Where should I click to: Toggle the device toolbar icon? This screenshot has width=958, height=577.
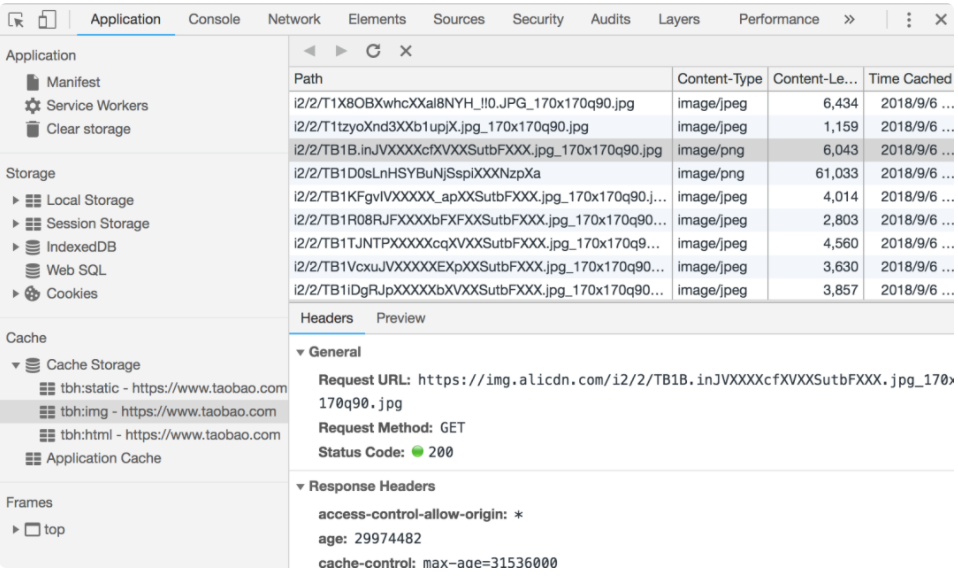48,20
